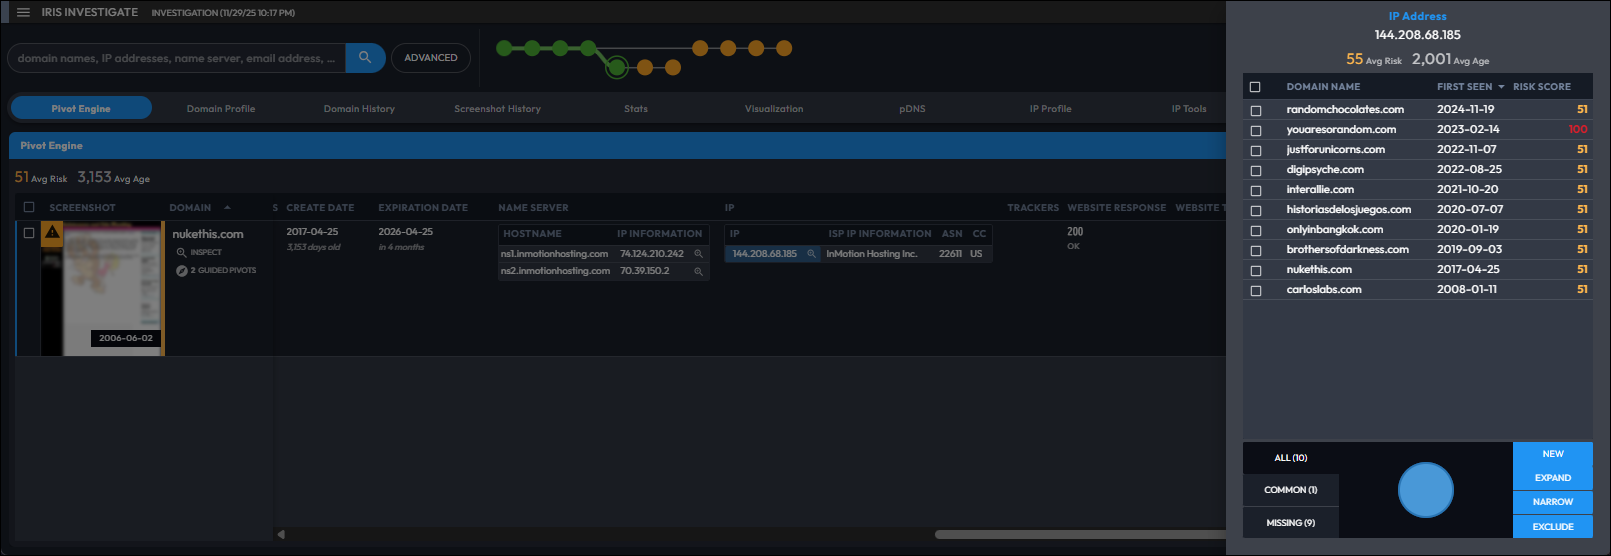Select the nukethis.com row checkbox in Pivot Engine
The height and width of the screenshot is (556, 1611).
tap(29, 233)
